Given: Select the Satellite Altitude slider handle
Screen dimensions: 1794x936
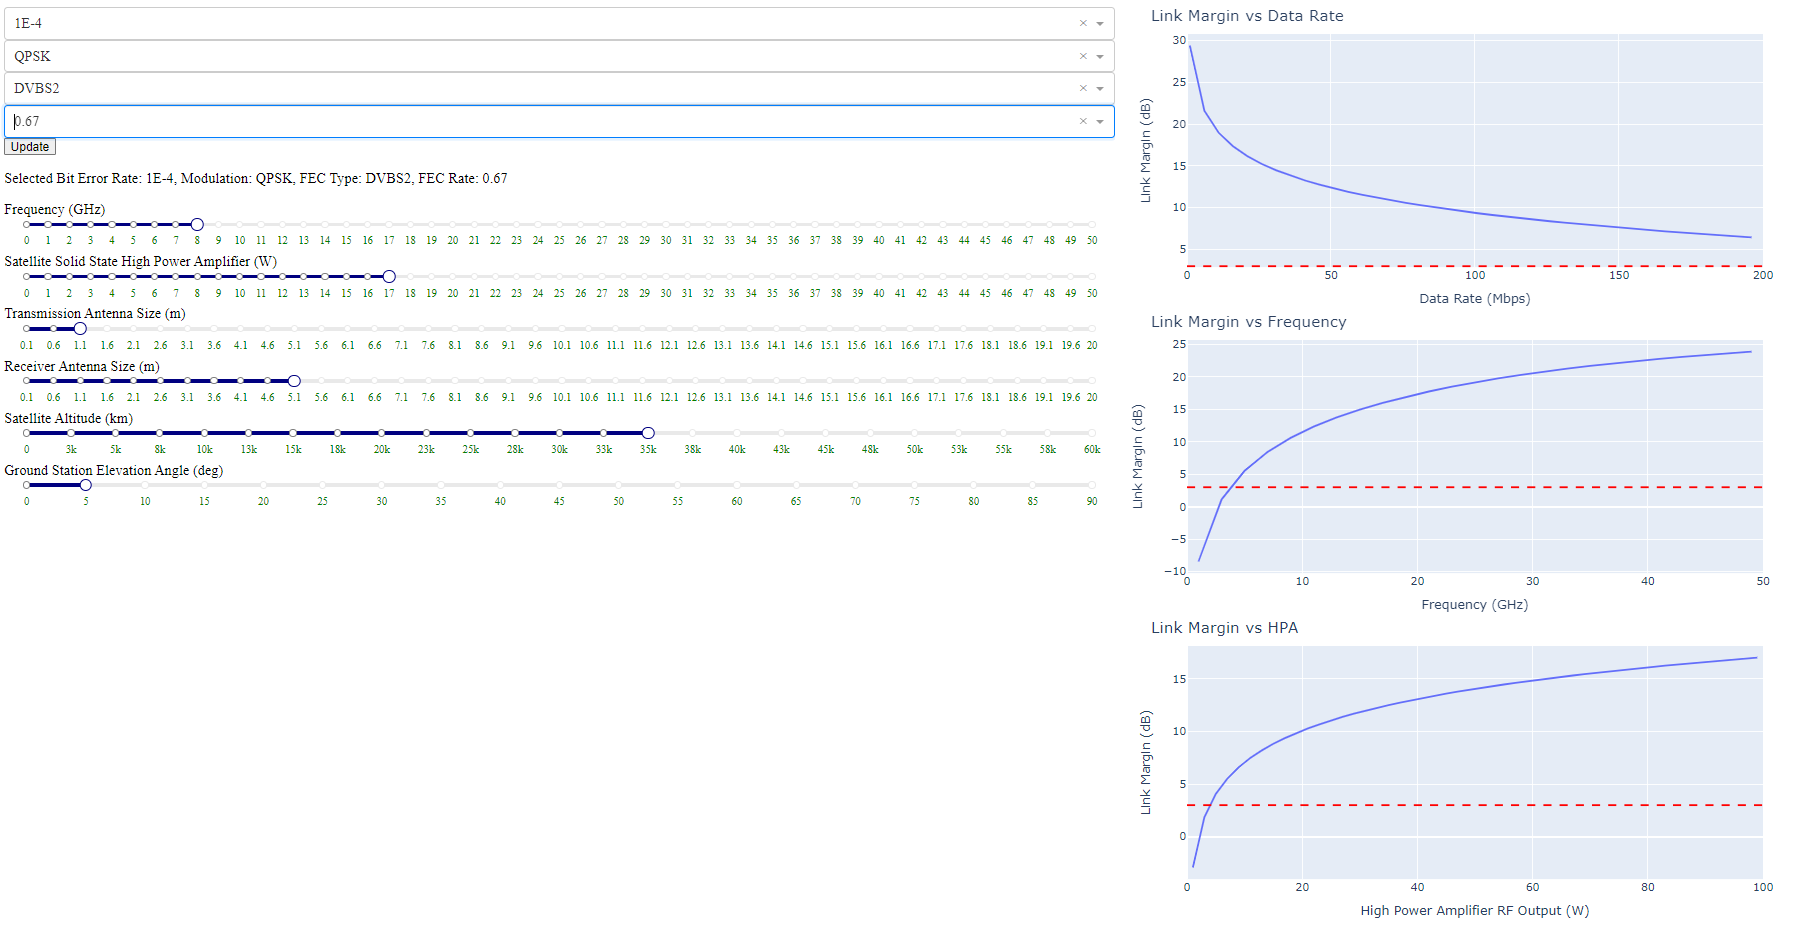Looking at the screenshot, I should [x=648, y=433].
